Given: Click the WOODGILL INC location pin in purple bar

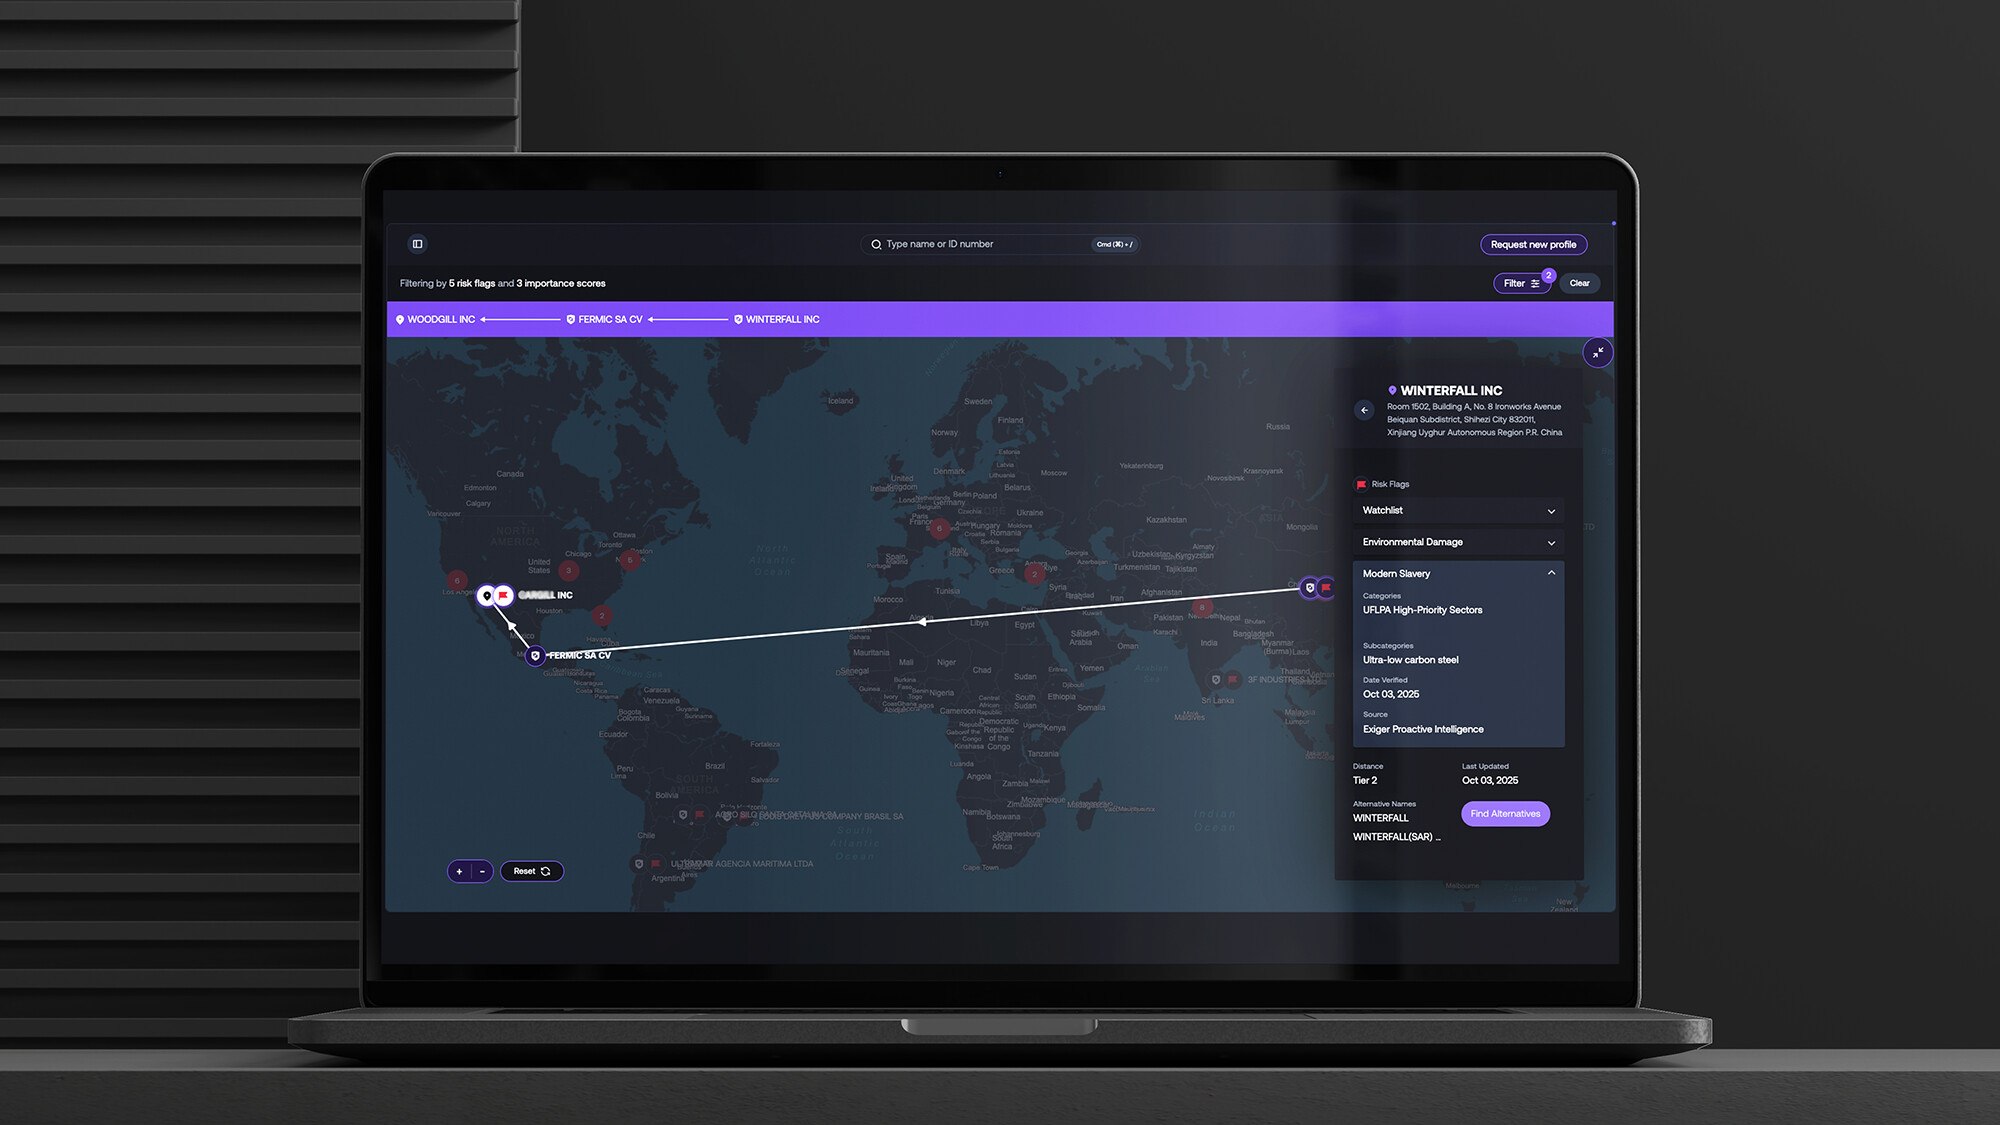Looking at the screenshot, I should 400,320.
